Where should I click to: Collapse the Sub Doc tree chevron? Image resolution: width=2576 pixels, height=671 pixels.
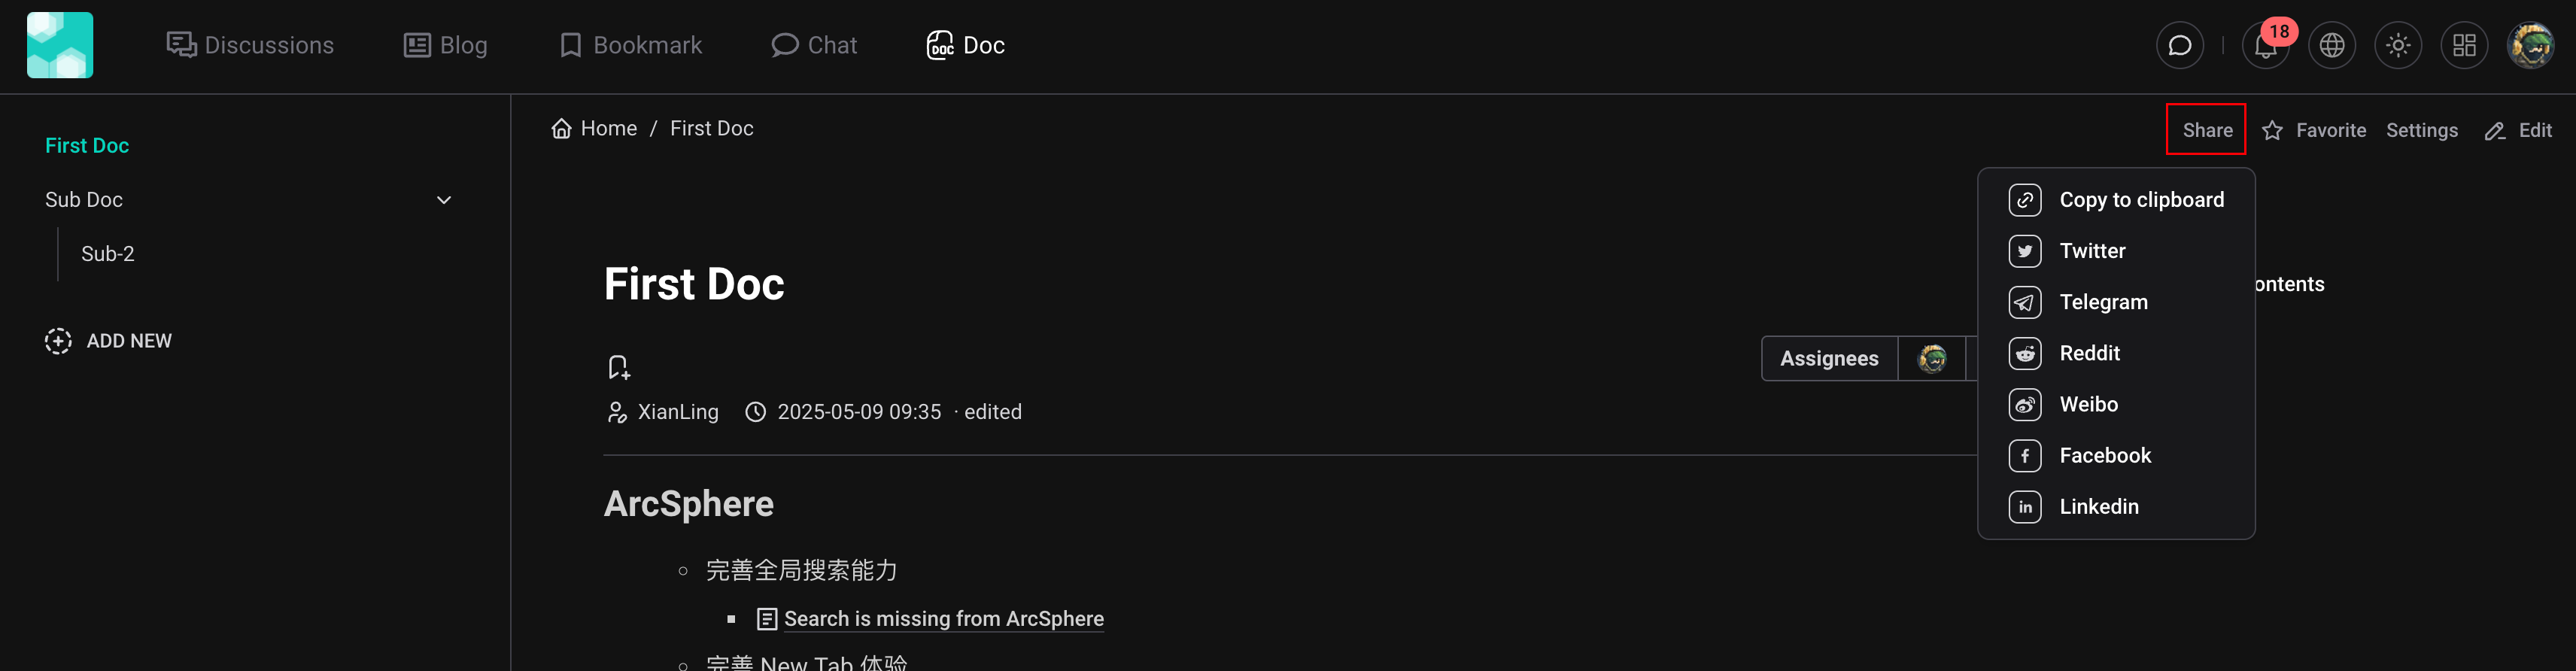click(x=444, y=200)
